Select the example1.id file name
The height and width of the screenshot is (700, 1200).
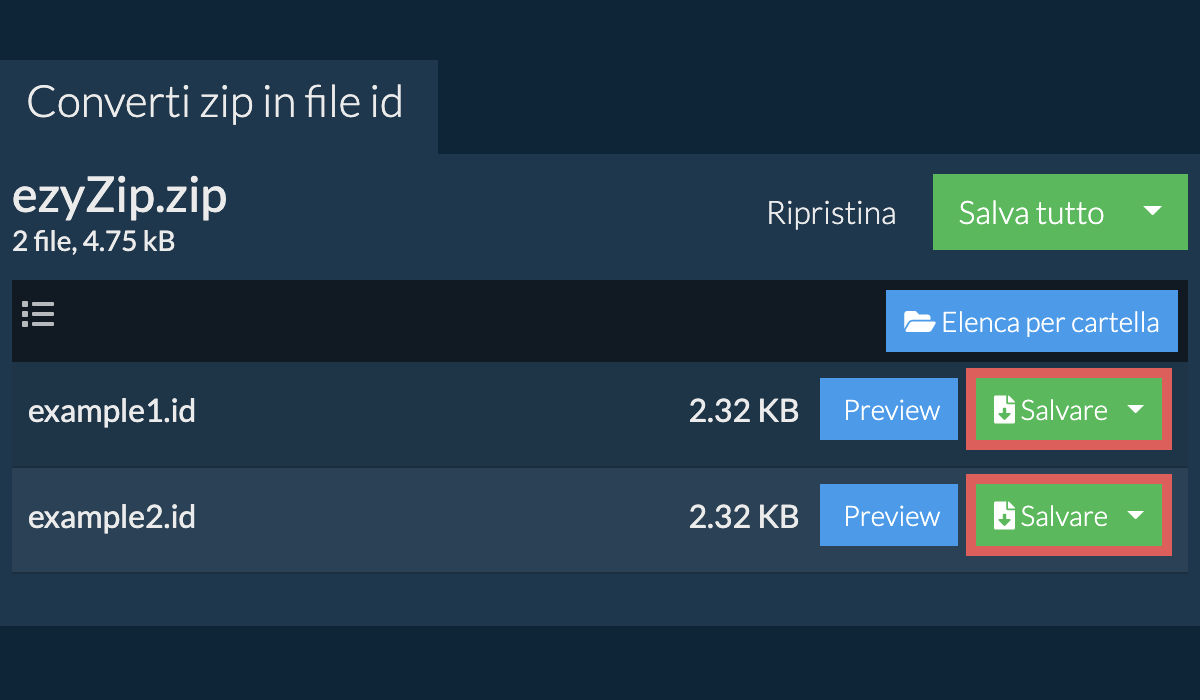tap(112, 411)
